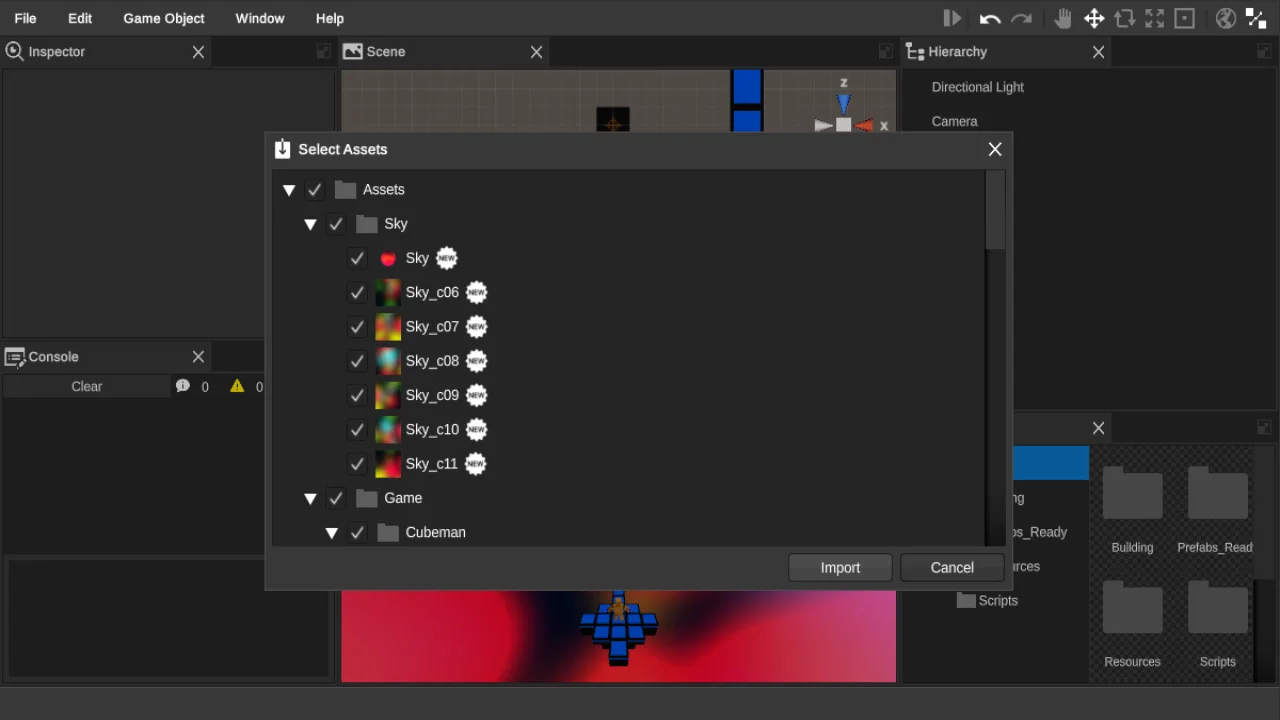The height and width of the screenshot is (720, 1280).
Task: Select the Hand (view) tool
Action: click(1062, 18)
